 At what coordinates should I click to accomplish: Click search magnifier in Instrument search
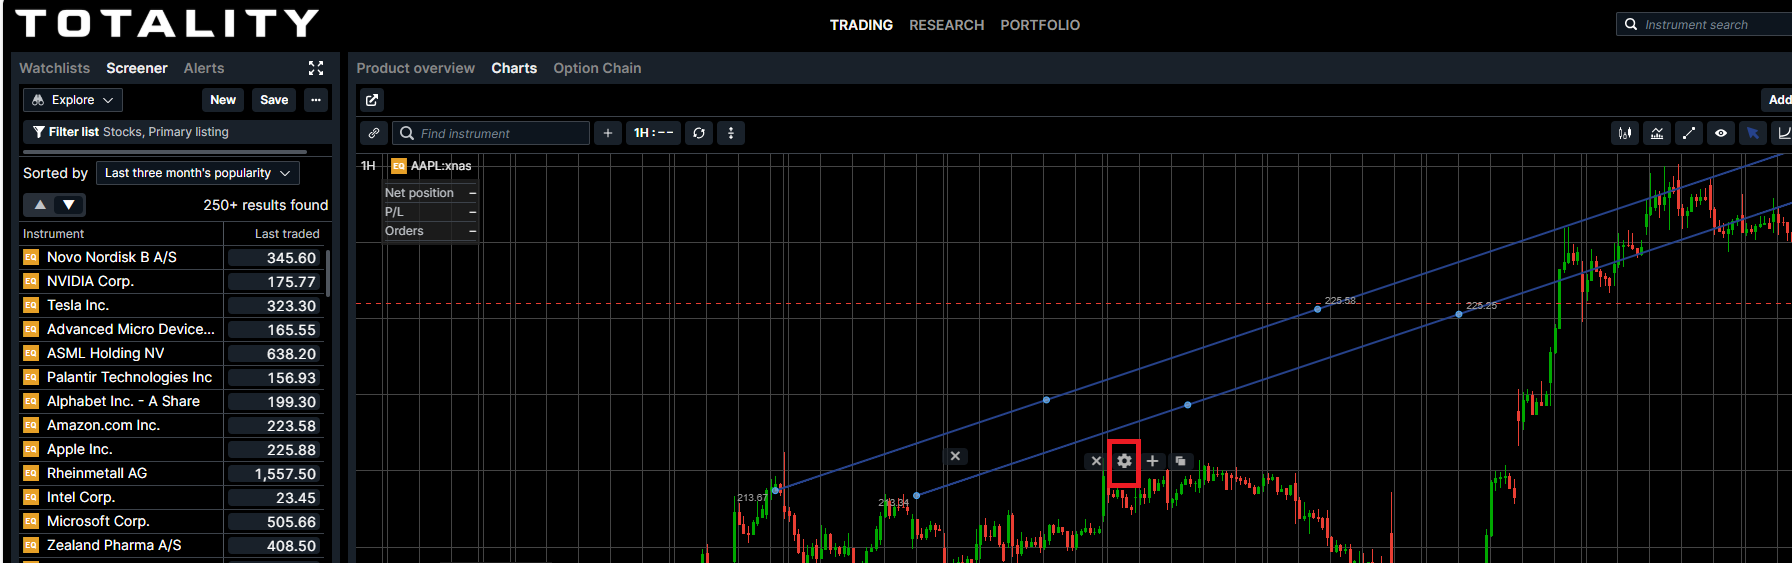pos(1631,24)
